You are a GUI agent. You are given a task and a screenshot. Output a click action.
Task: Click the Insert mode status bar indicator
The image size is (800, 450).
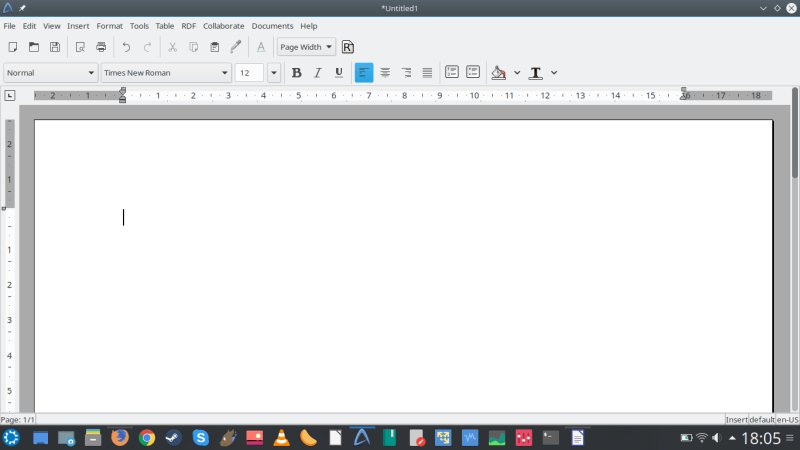736,420
